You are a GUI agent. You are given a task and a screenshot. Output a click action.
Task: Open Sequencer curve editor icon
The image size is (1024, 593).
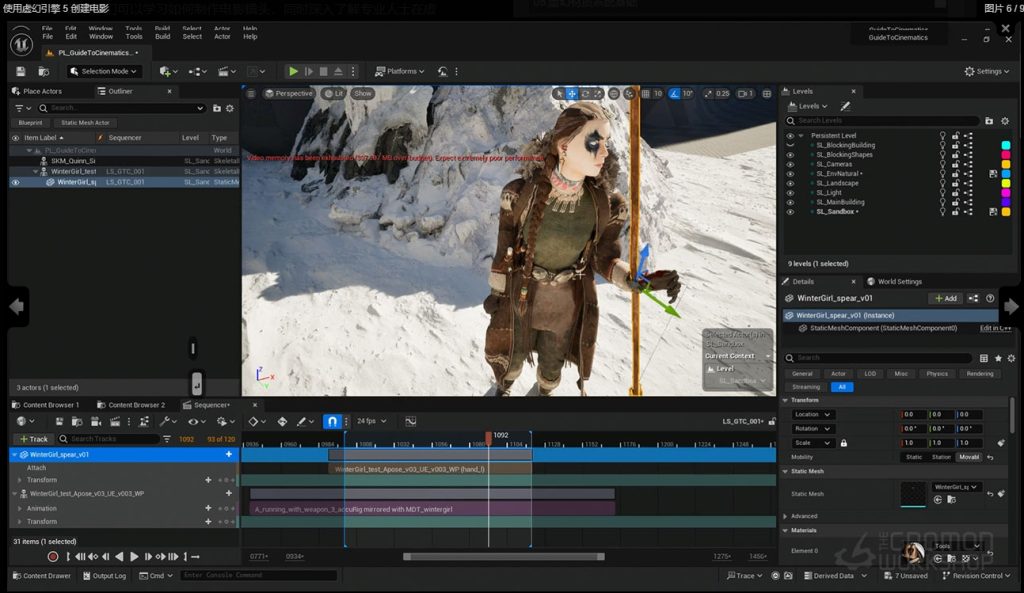[x=411, y=421]
